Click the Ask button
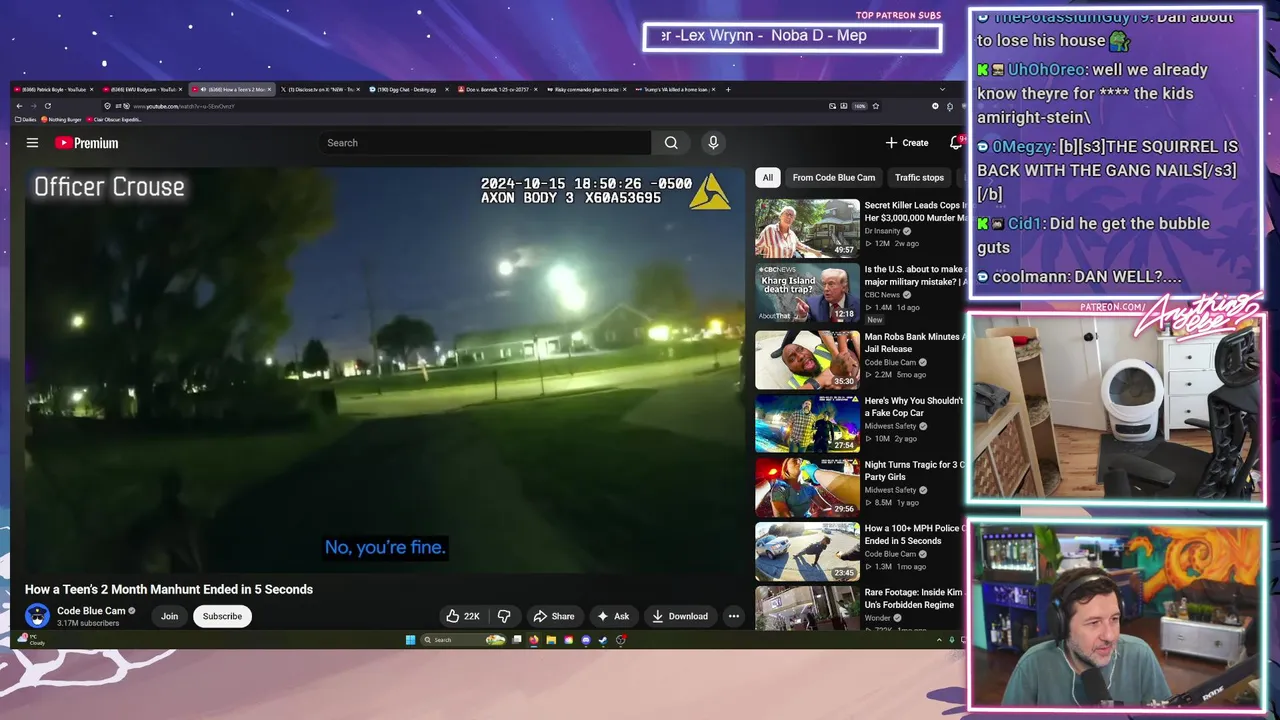This screenshot has height=720, width=1280. click(x=613, y=616)
